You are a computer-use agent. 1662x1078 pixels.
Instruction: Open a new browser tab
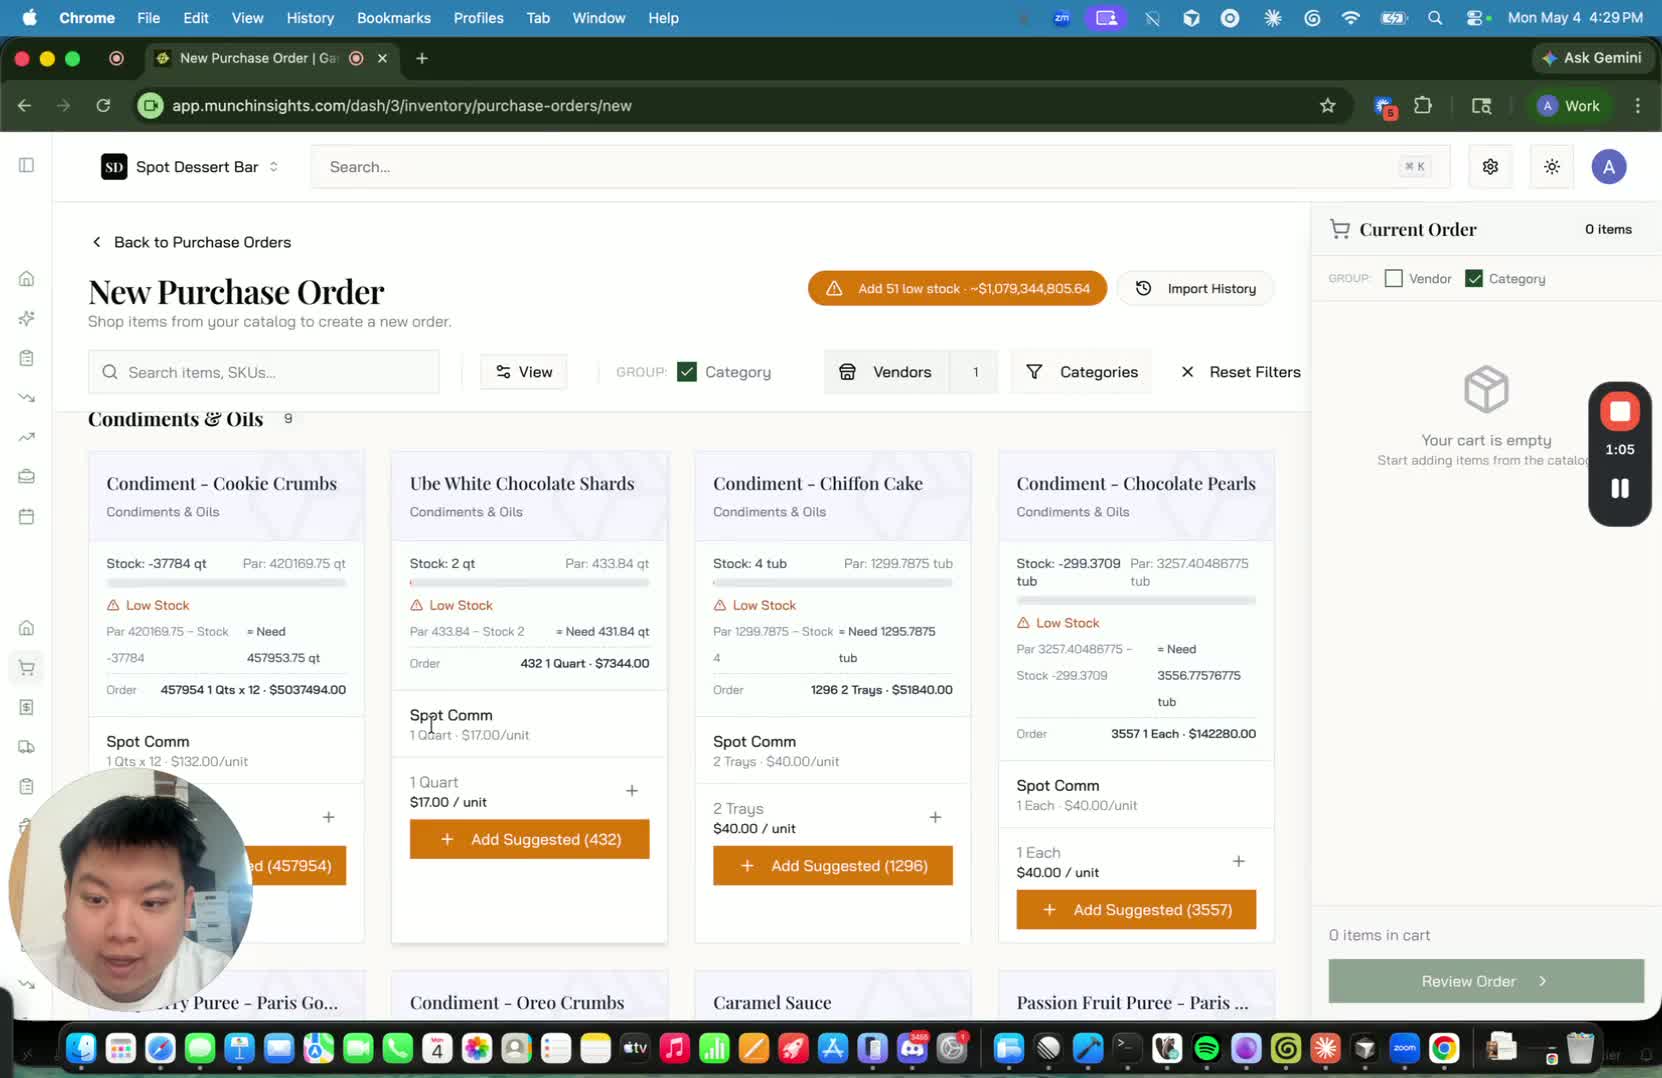(422, 58)
